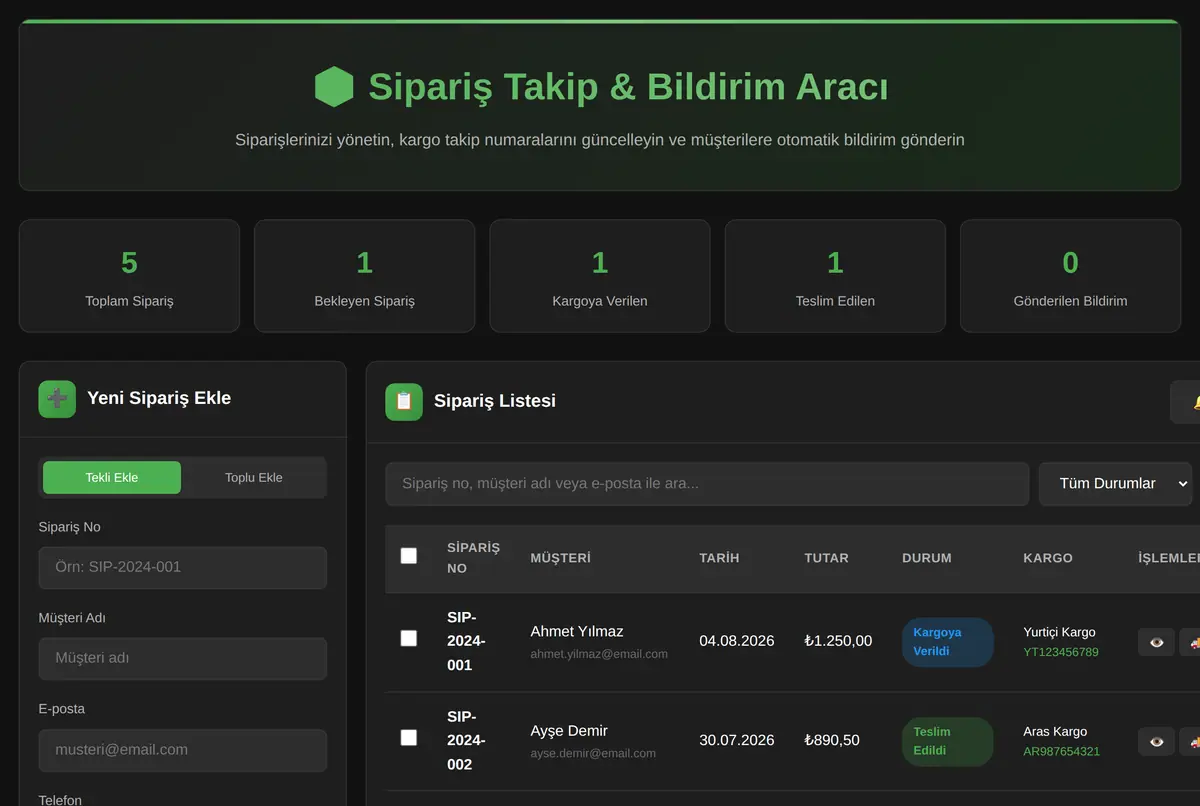Click the truck icon for Ahmet Yılmaz's order
The image size is (1200, 806).
pyautogui.click(x=1190, y=642)
